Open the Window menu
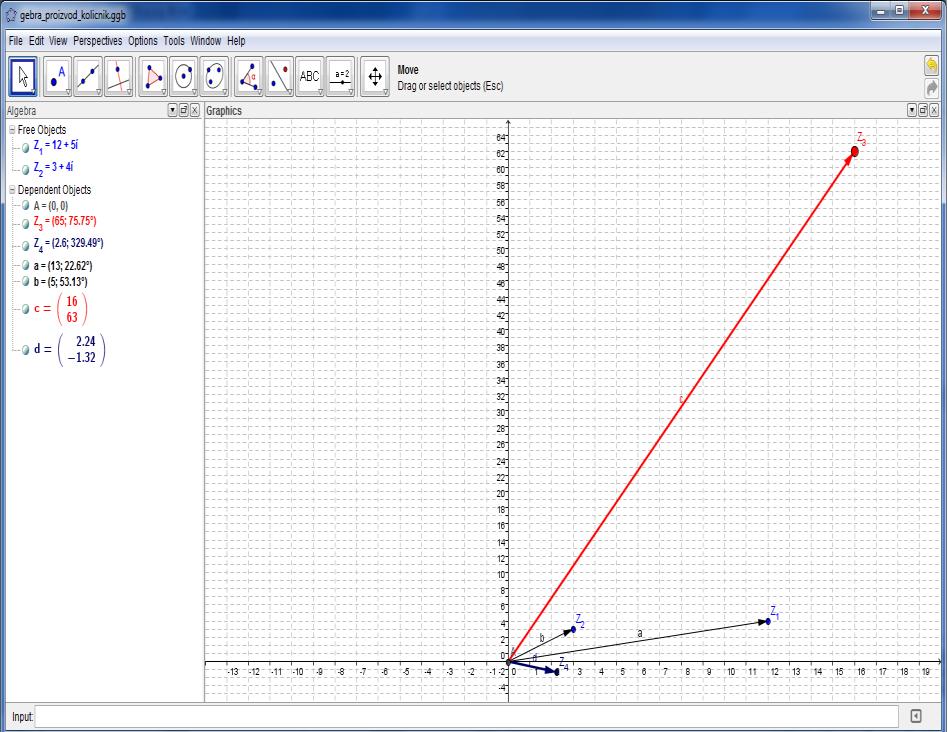The image size is (948, 732). click(206, 40)
